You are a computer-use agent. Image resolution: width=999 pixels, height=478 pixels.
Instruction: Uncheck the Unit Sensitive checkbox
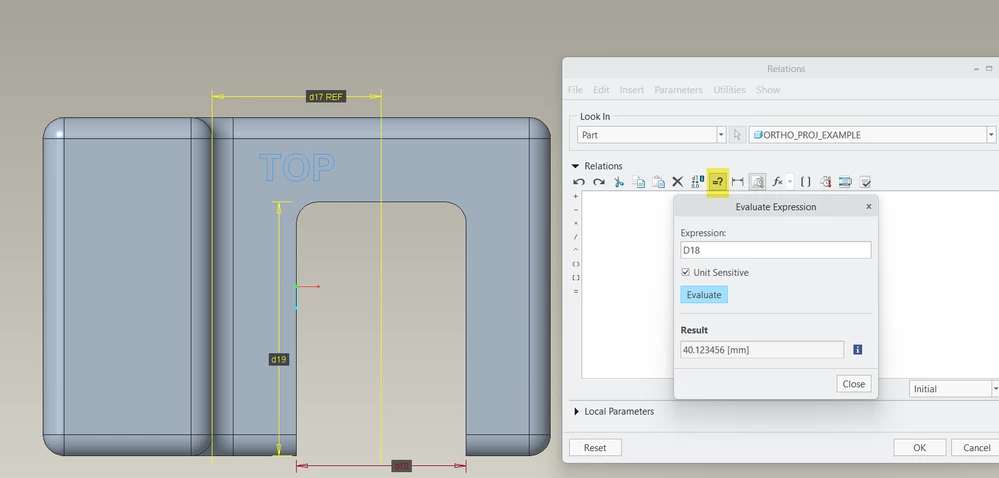[686, 272]
